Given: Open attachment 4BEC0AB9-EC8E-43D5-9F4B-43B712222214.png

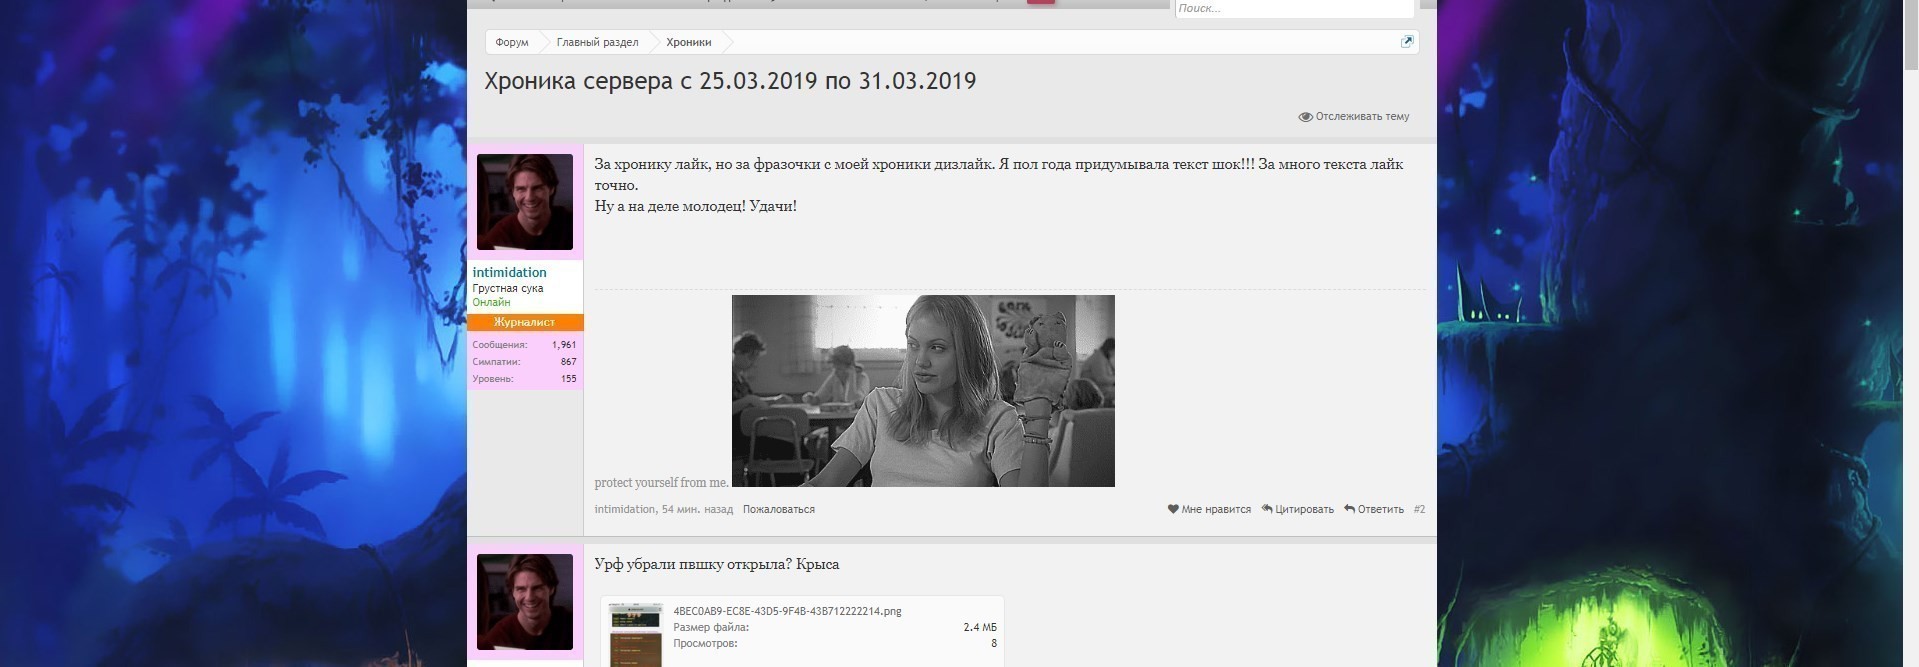Looking at the screenshot, I should pos(787,611).
